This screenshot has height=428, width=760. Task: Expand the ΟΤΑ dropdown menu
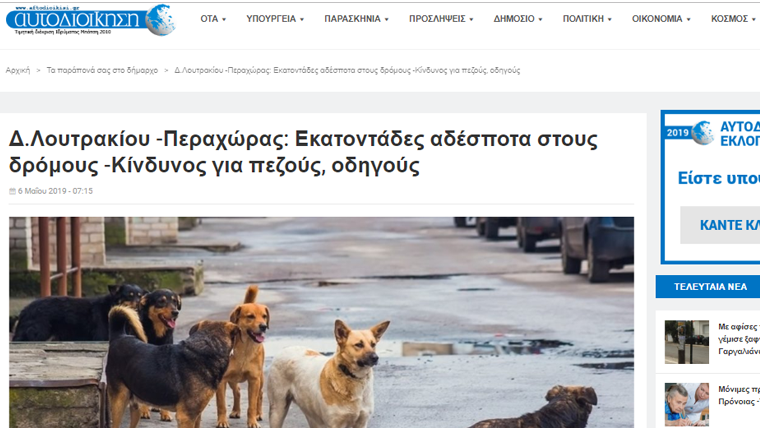click(213, 19)
